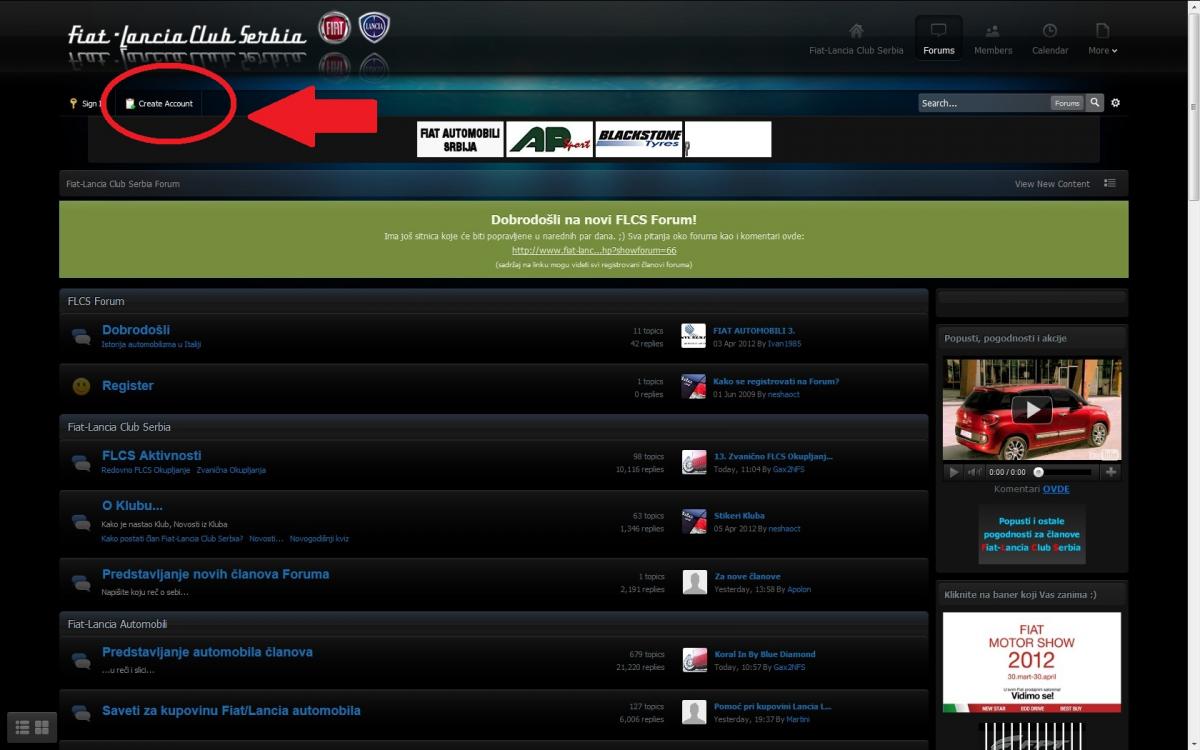The image size is (1200, 750).
Task: Click the magnifier search button
Action: 1095,103
